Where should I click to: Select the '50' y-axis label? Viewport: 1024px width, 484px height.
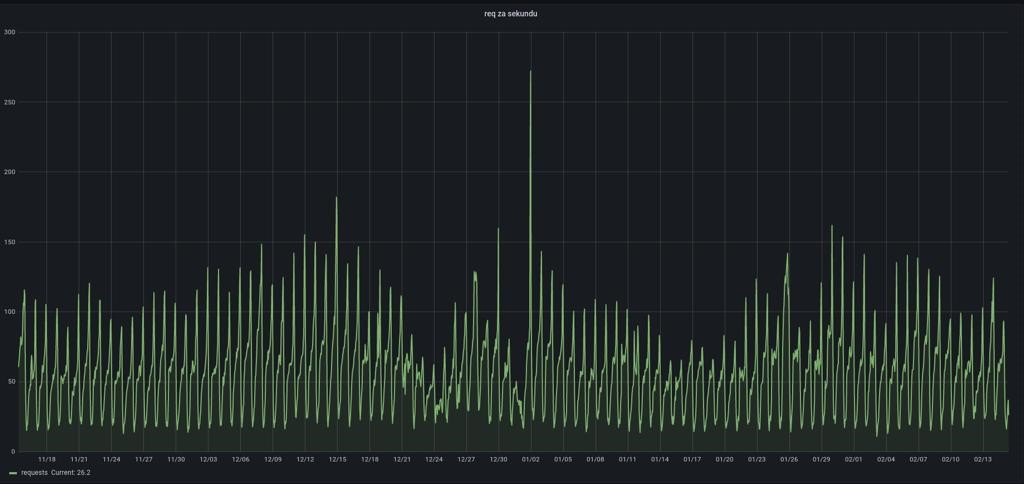click(11, 381)
